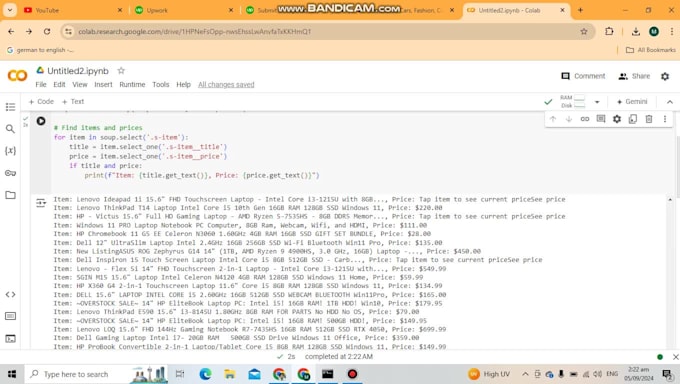The image size is (680, 384).
Task: Click All changes saved link
Action: [226, 85]
